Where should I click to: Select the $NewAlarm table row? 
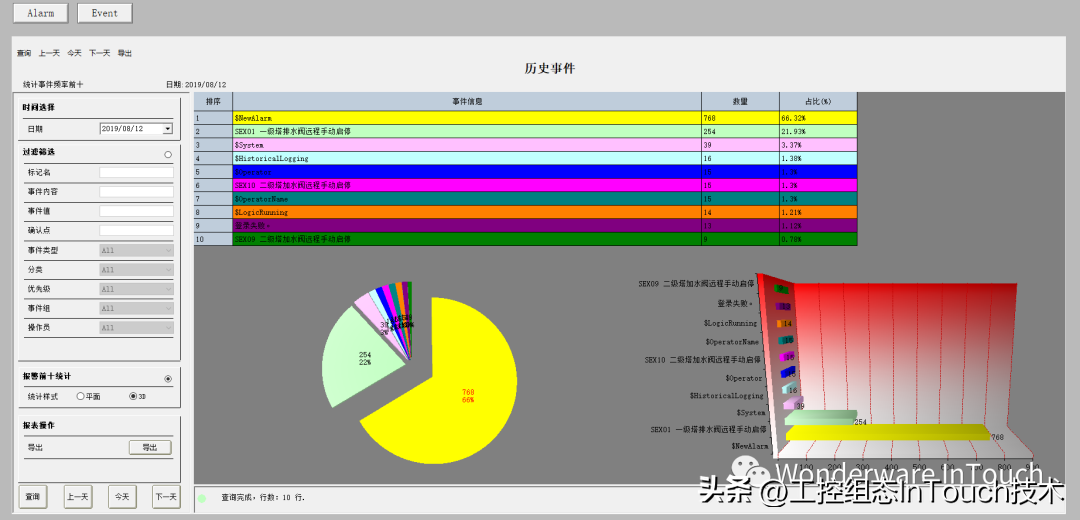pos(526,118)
